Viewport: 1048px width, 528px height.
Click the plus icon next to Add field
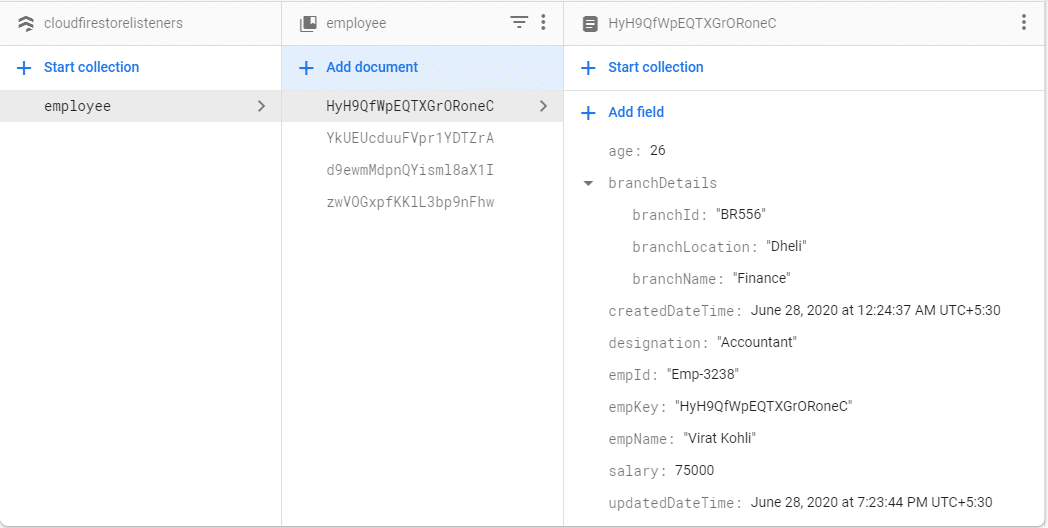pos(589,113)
